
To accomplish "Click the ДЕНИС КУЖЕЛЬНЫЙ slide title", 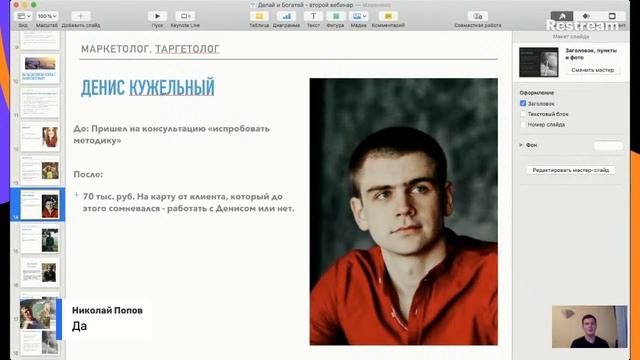I will pyautogui.click(x=148, y=88).
